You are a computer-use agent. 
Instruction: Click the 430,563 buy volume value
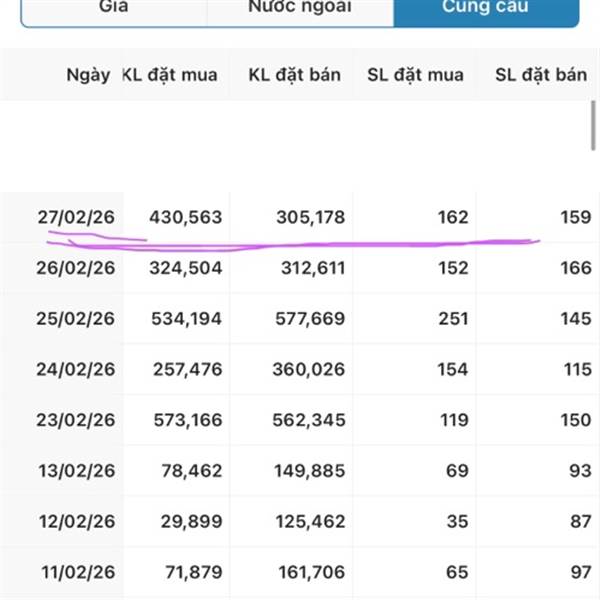coord(185,217)
